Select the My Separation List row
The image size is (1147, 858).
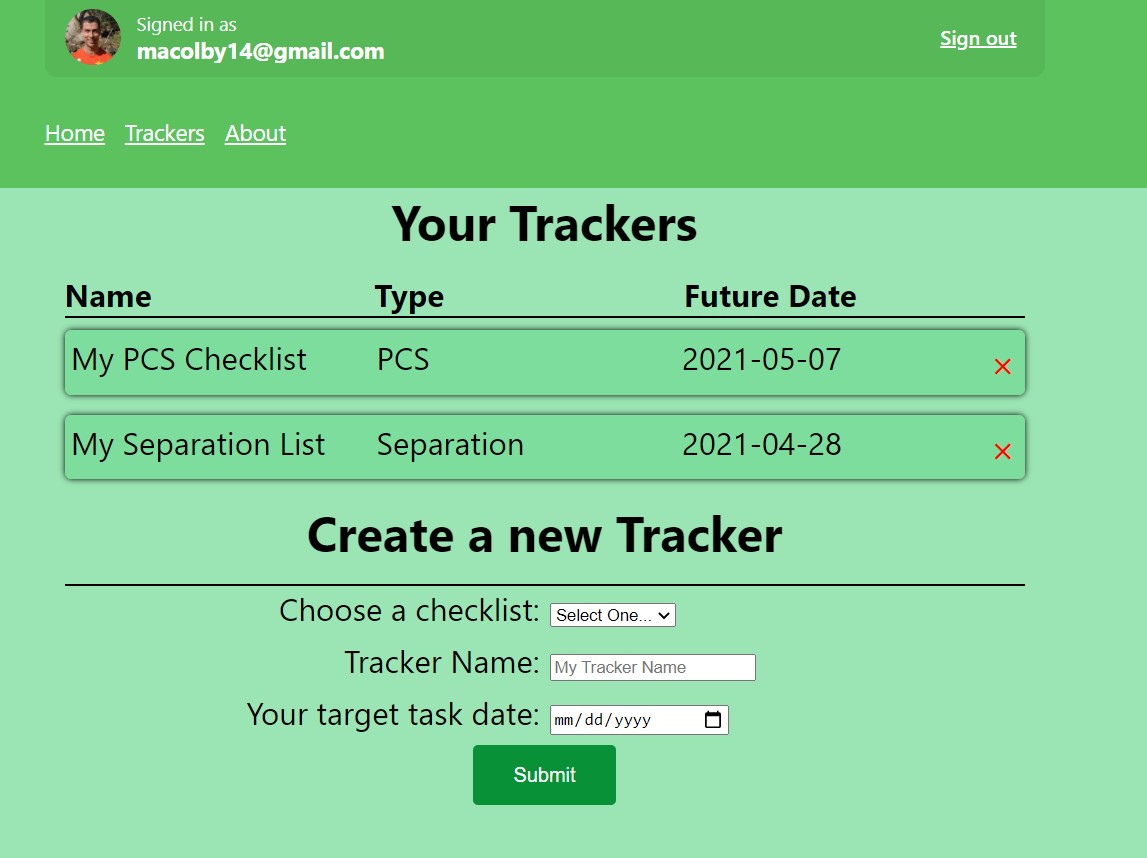(400, 445)
